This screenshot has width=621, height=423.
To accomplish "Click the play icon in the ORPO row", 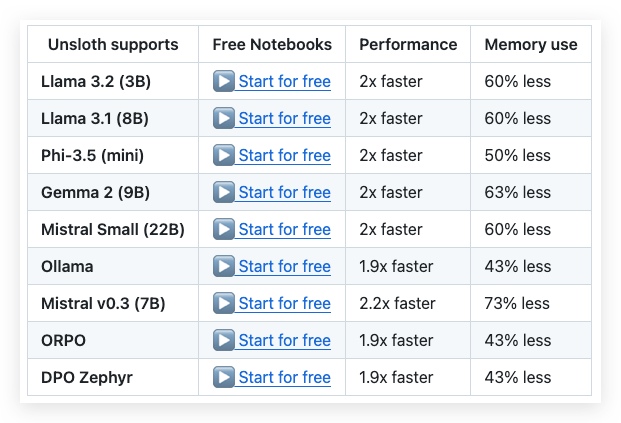I will [224, 340].
